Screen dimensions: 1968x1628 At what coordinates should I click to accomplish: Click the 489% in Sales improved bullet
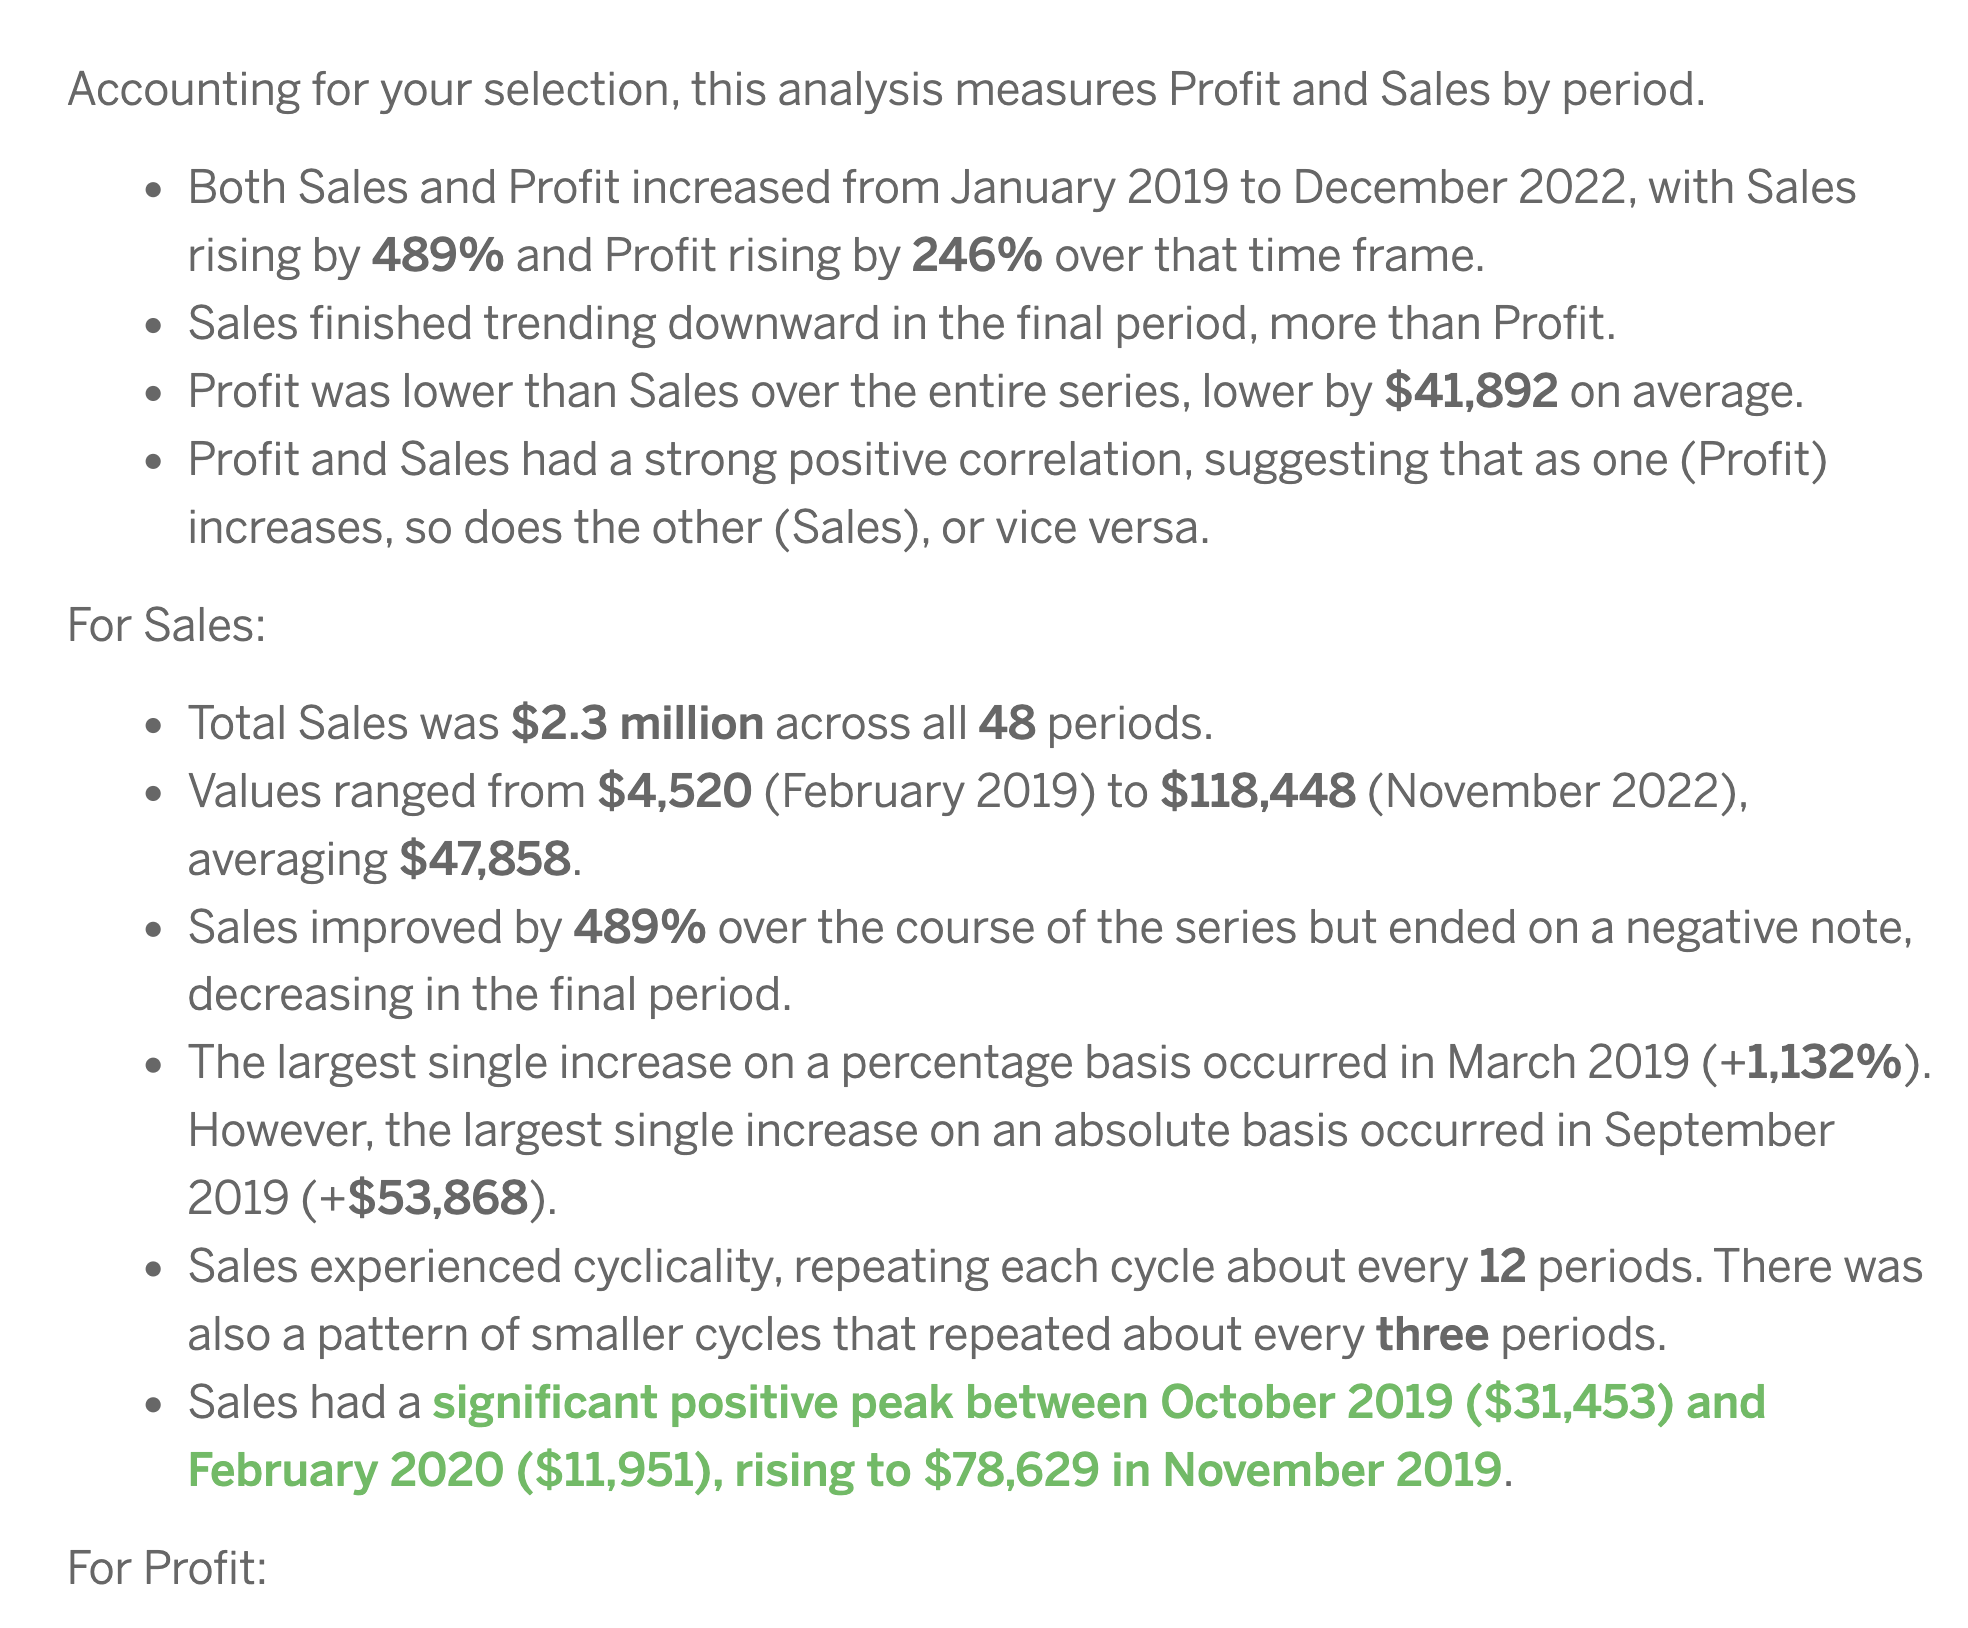tap(640, 927)
